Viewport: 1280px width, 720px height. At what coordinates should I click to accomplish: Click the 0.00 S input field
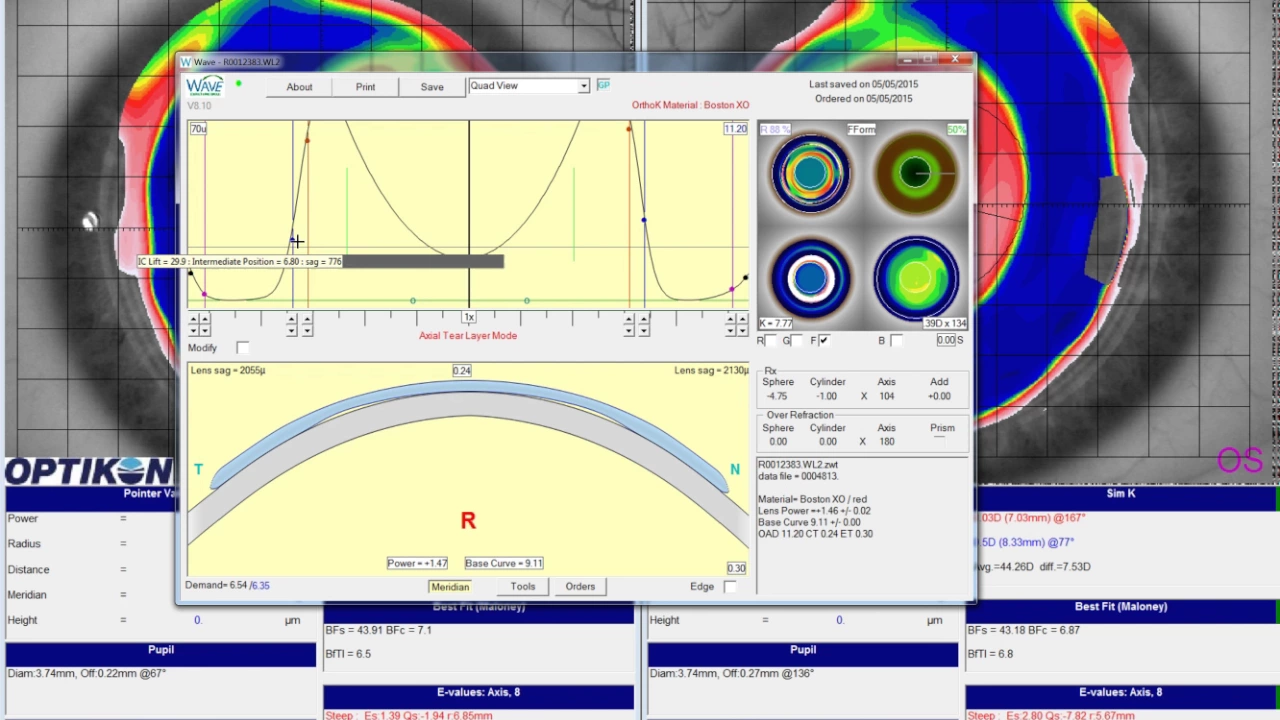point(946,340)
